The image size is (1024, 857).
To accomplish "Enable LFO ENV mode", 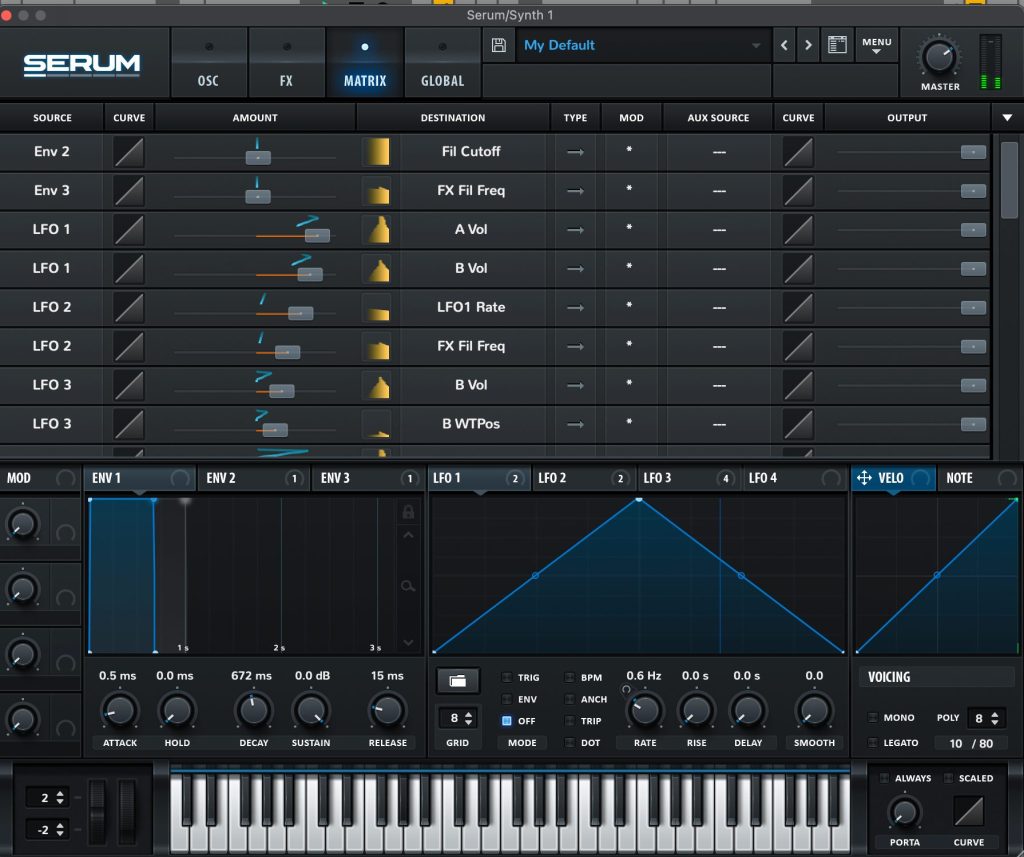I will pyautogui.click(x=507, y=699).
